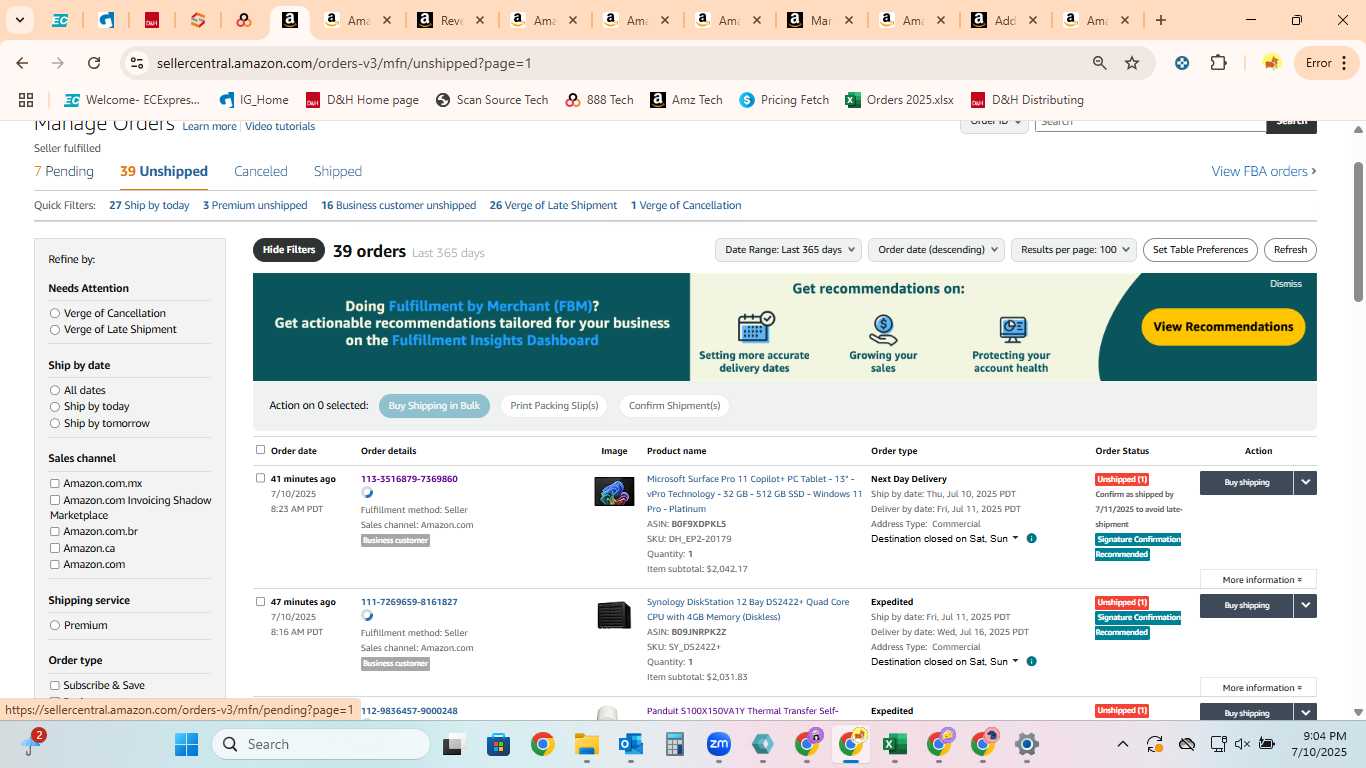Screen dimensions: 1366x768
Task: Apply 27 Ship by today quick filter
Action: (x=149, y=205)
